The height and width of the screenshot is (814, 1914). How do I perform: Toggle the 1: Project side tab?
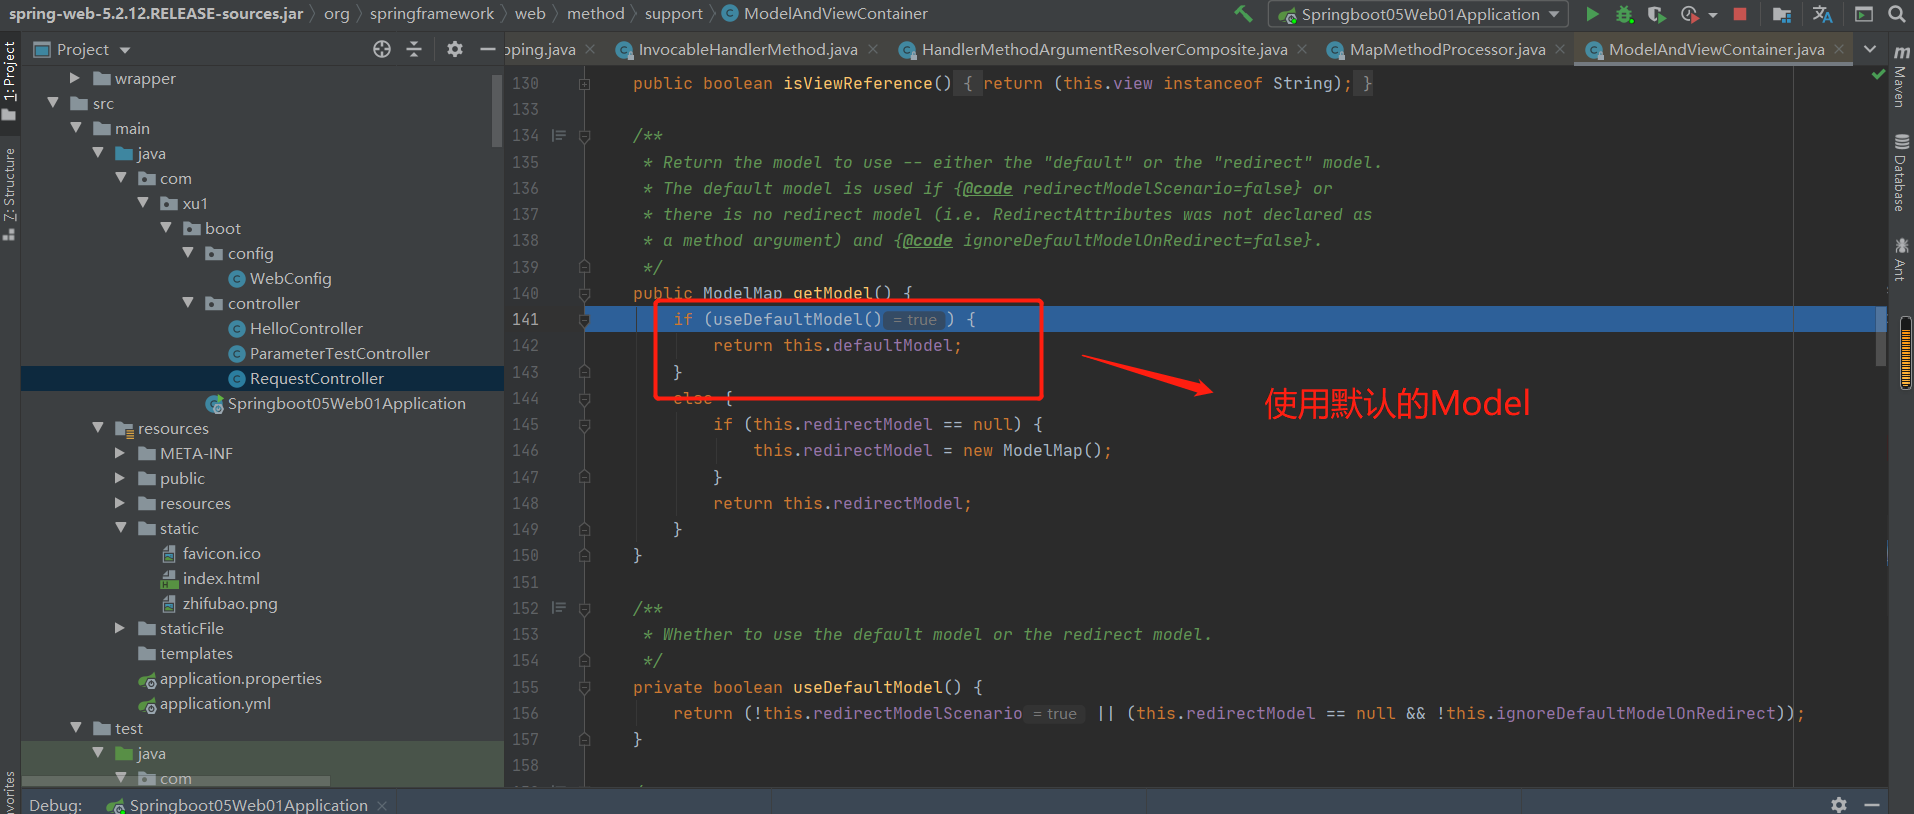pos(10,80)
